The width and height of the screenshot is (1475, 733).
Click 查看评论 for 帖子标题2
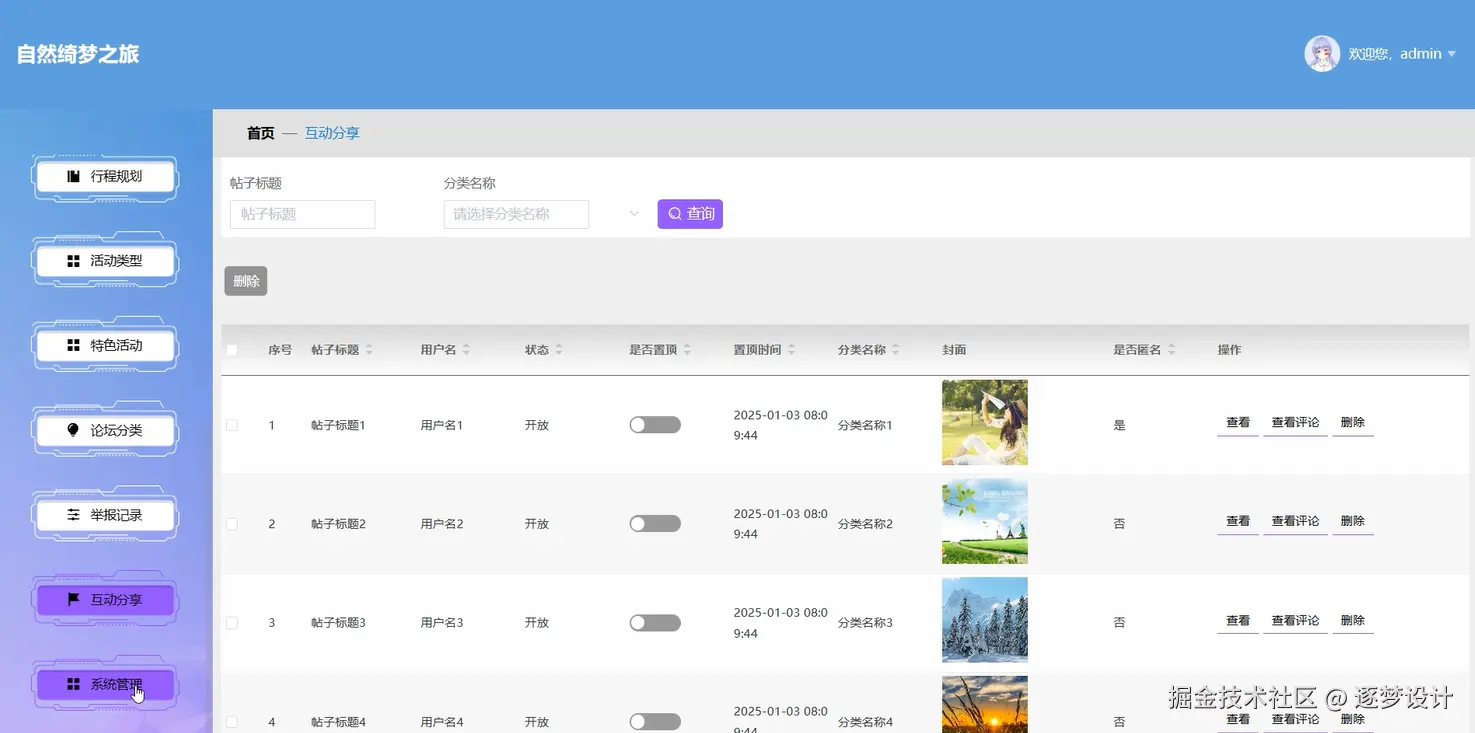pyautogui.click(x=1295, y=522)
